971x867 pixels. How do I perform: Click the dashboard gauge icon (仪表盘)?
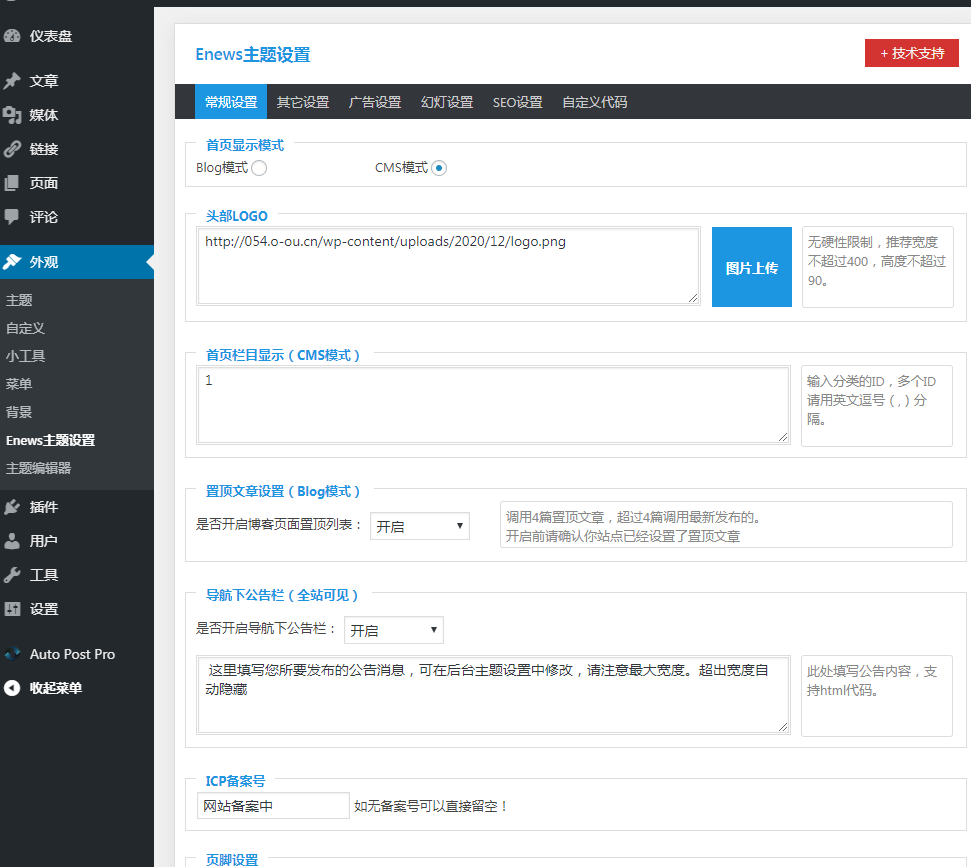[x=12, y=37]
